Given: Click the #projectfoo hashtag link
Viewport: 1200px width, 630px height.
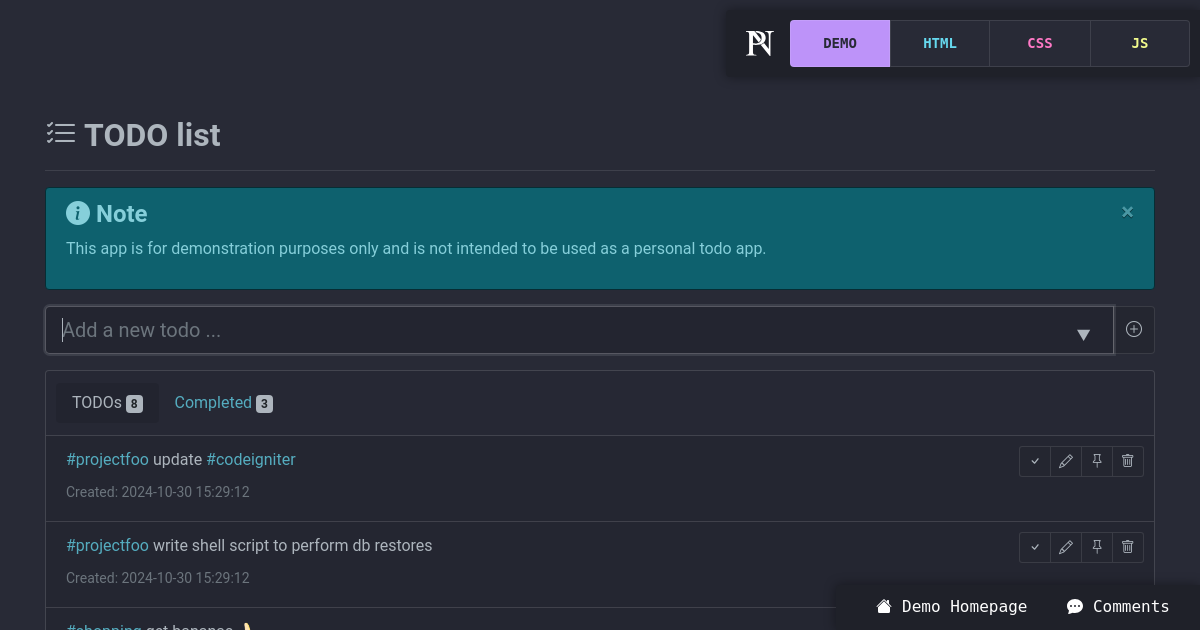Looking at the screenshot, I should pos(107,459).
